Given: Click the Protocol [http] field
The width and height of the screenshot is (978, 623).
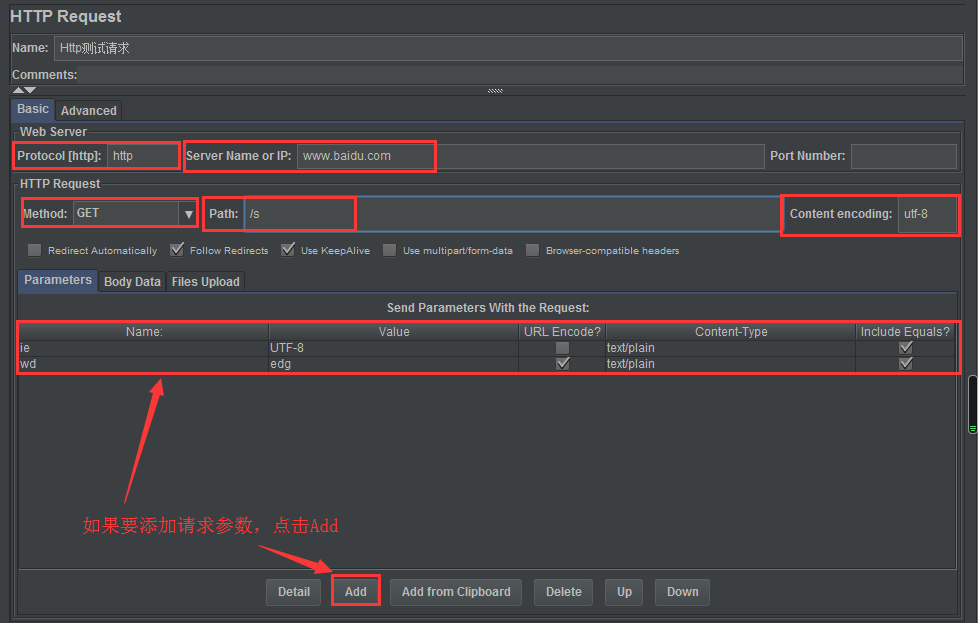Looking at the screenshot, I should [x=143, y=156].
